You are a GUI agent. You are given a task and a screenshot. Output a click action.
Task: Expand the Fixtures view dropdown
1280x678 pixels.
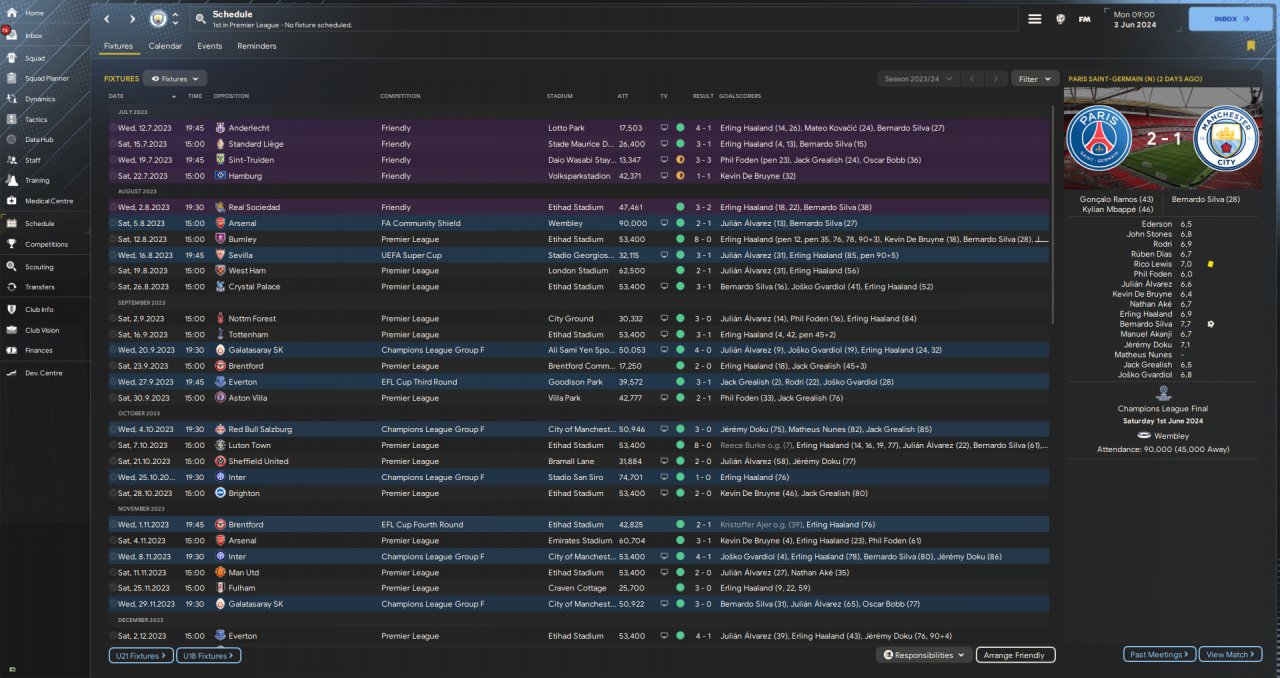coord(175,78)
